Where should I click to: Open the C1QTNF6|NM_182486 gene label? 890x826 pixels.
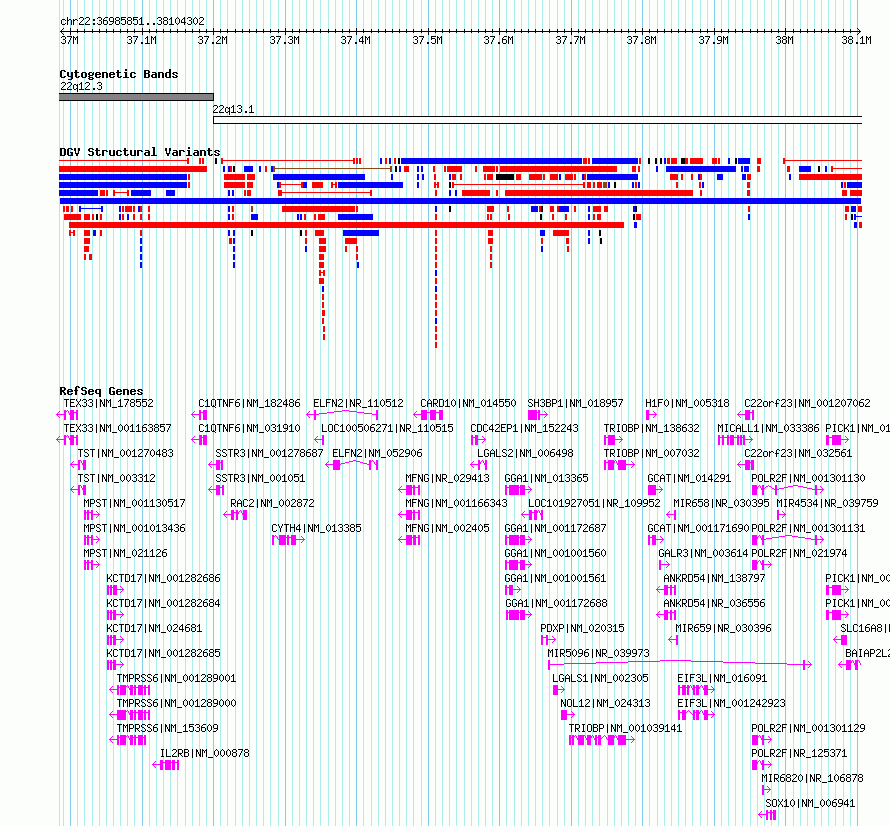(x=249, y=403)
